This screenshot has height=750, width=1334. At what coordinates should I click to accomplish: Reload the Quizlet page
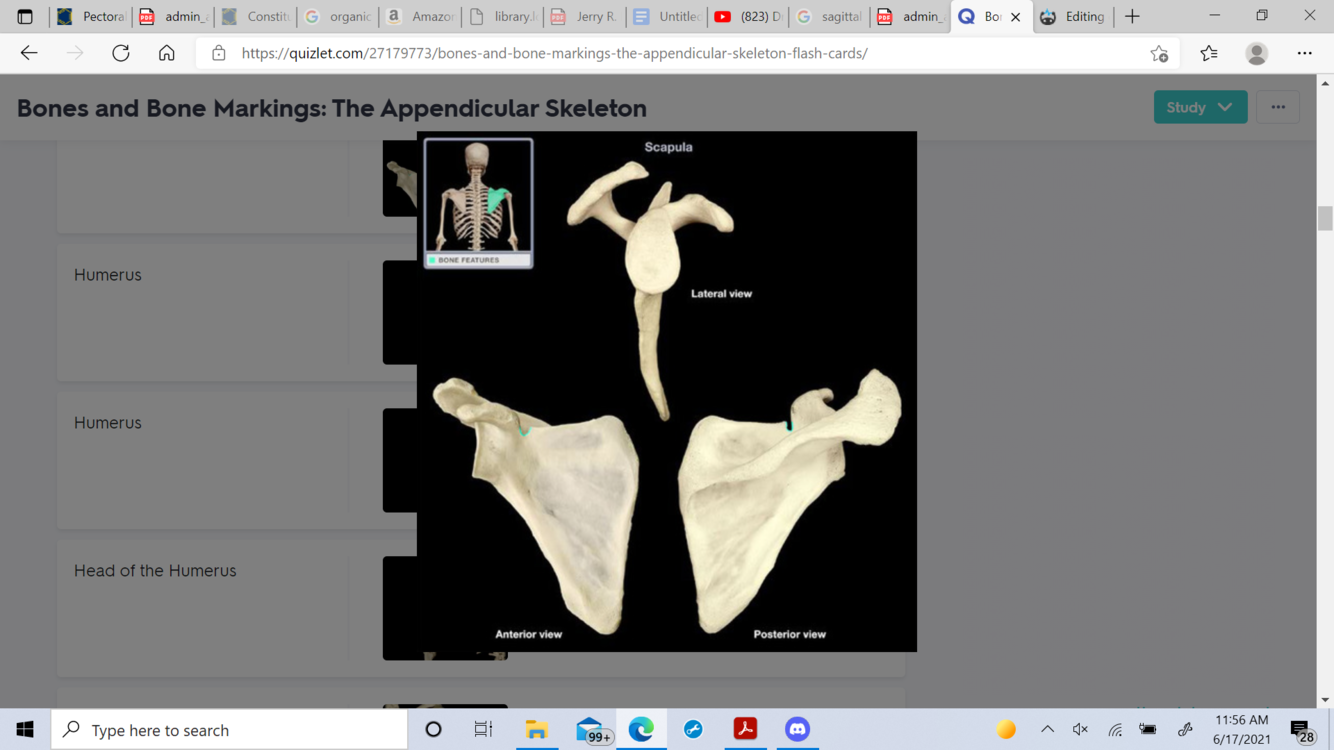(x=121, y=53)
